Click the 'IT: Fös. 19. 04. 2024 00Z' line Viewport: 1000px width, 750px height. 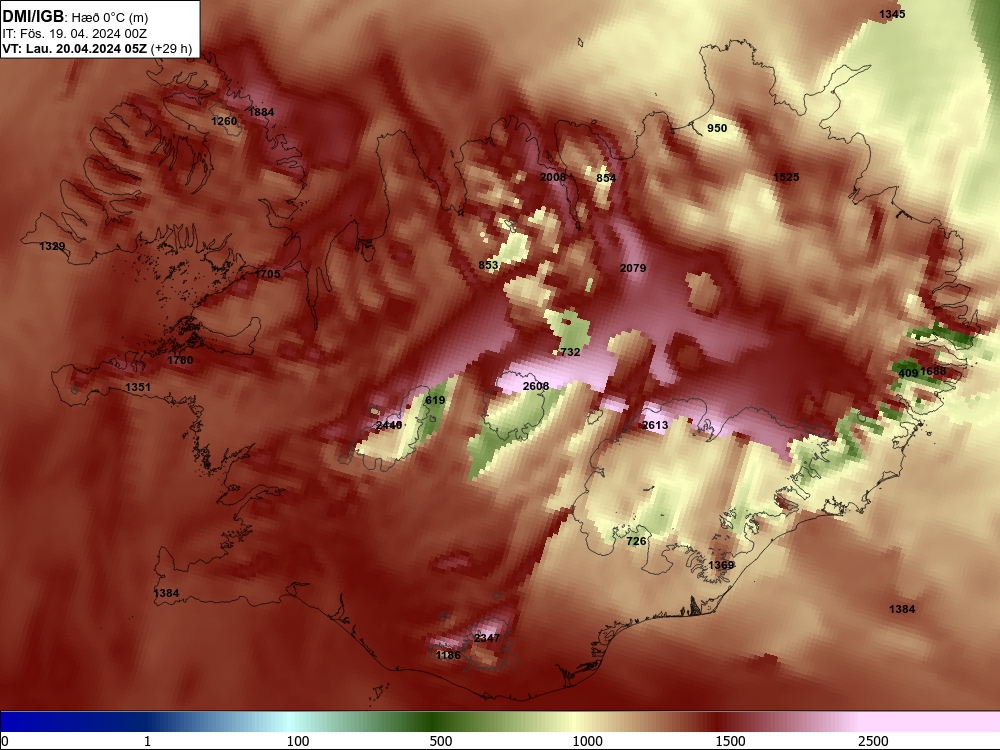click(x=75, y=34)
